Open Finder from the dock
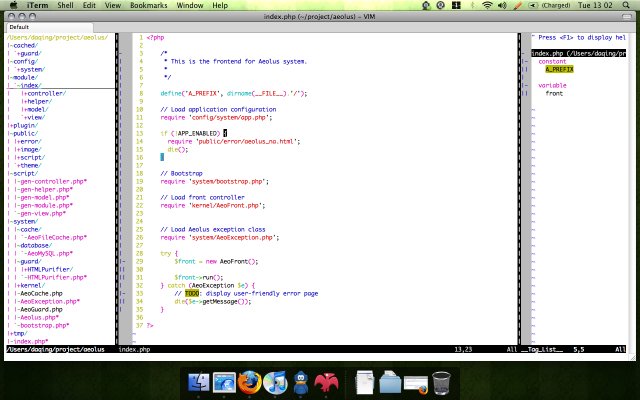Viewport: 640px width, 400px height. [x=198, y=382]
